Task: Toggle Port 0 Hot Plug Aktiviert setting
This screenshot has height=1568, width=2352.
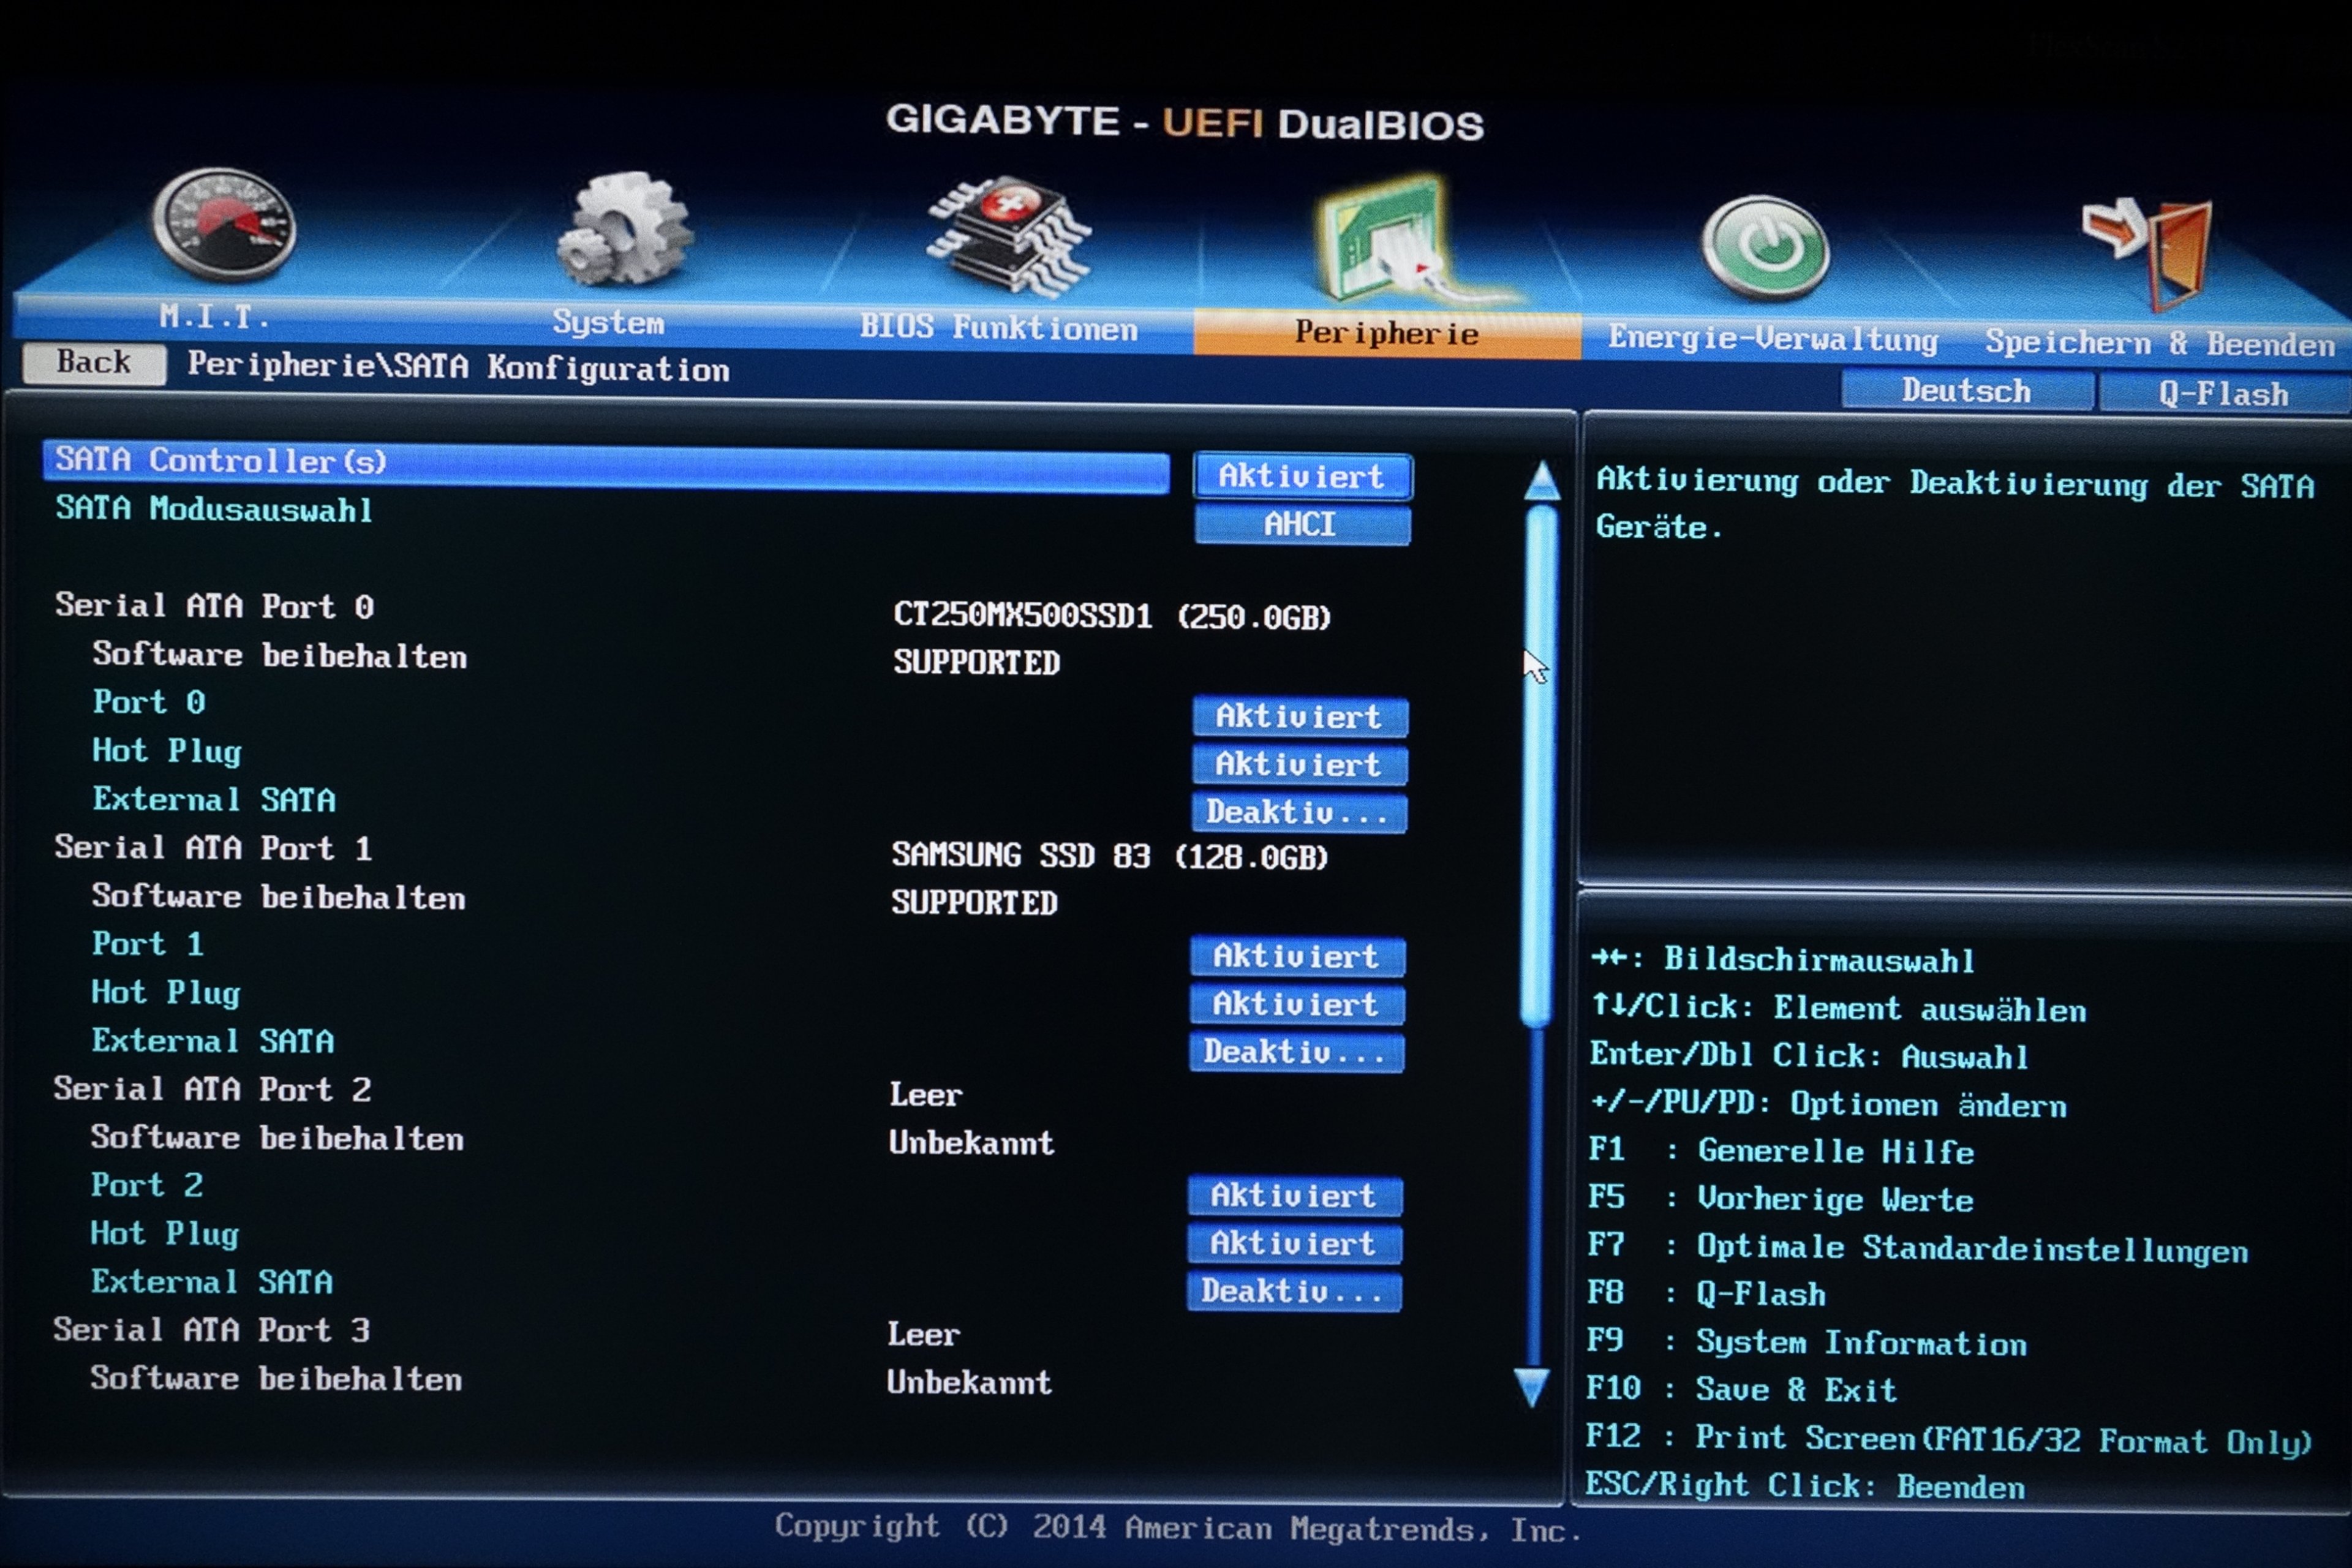Action: [x=1298, y=765]
